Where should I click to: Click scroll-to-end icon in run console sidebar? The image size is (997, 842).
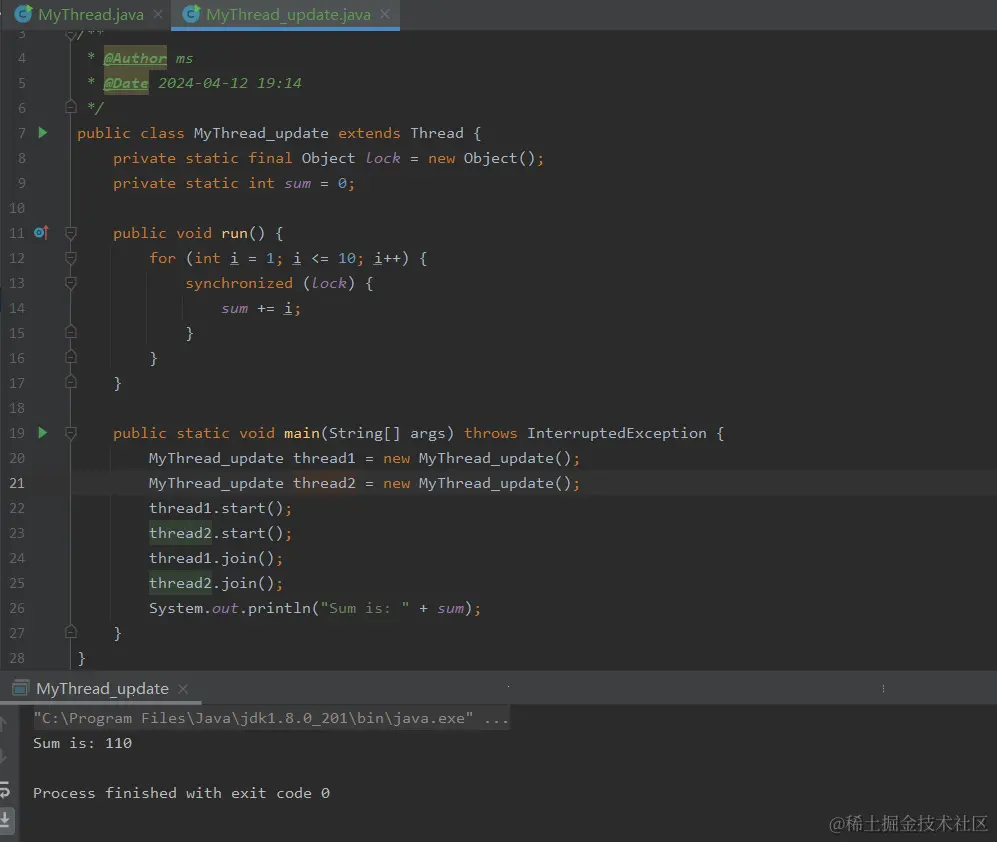(5, 818)
